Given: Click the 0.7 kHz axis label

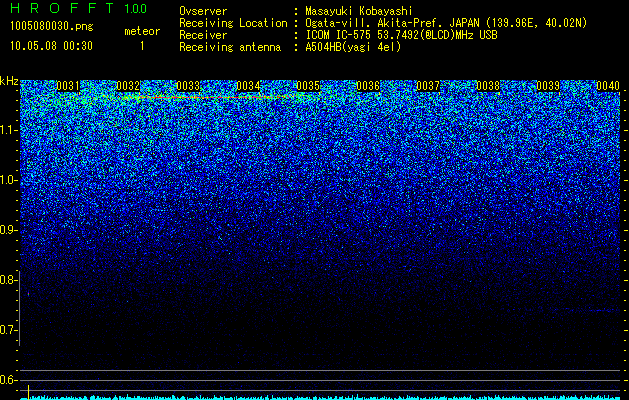Looking at the screenshot, I should (7, 330).
